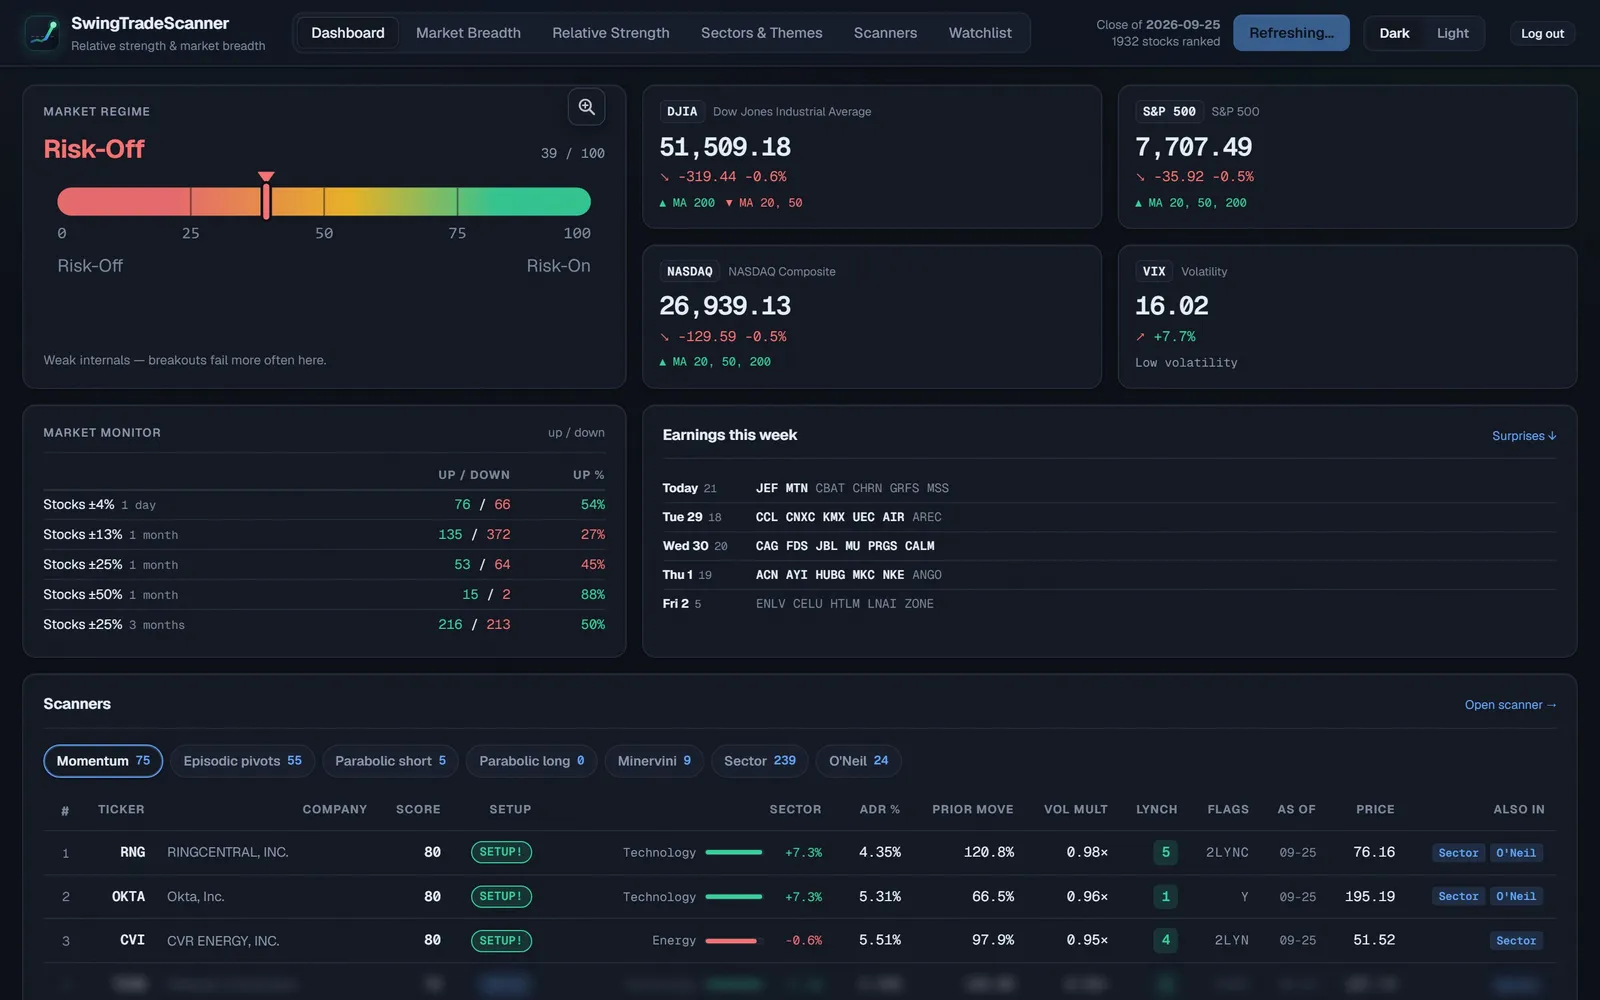
Task: Open the RNG ticker in scanner table
Action: point(133,853)
